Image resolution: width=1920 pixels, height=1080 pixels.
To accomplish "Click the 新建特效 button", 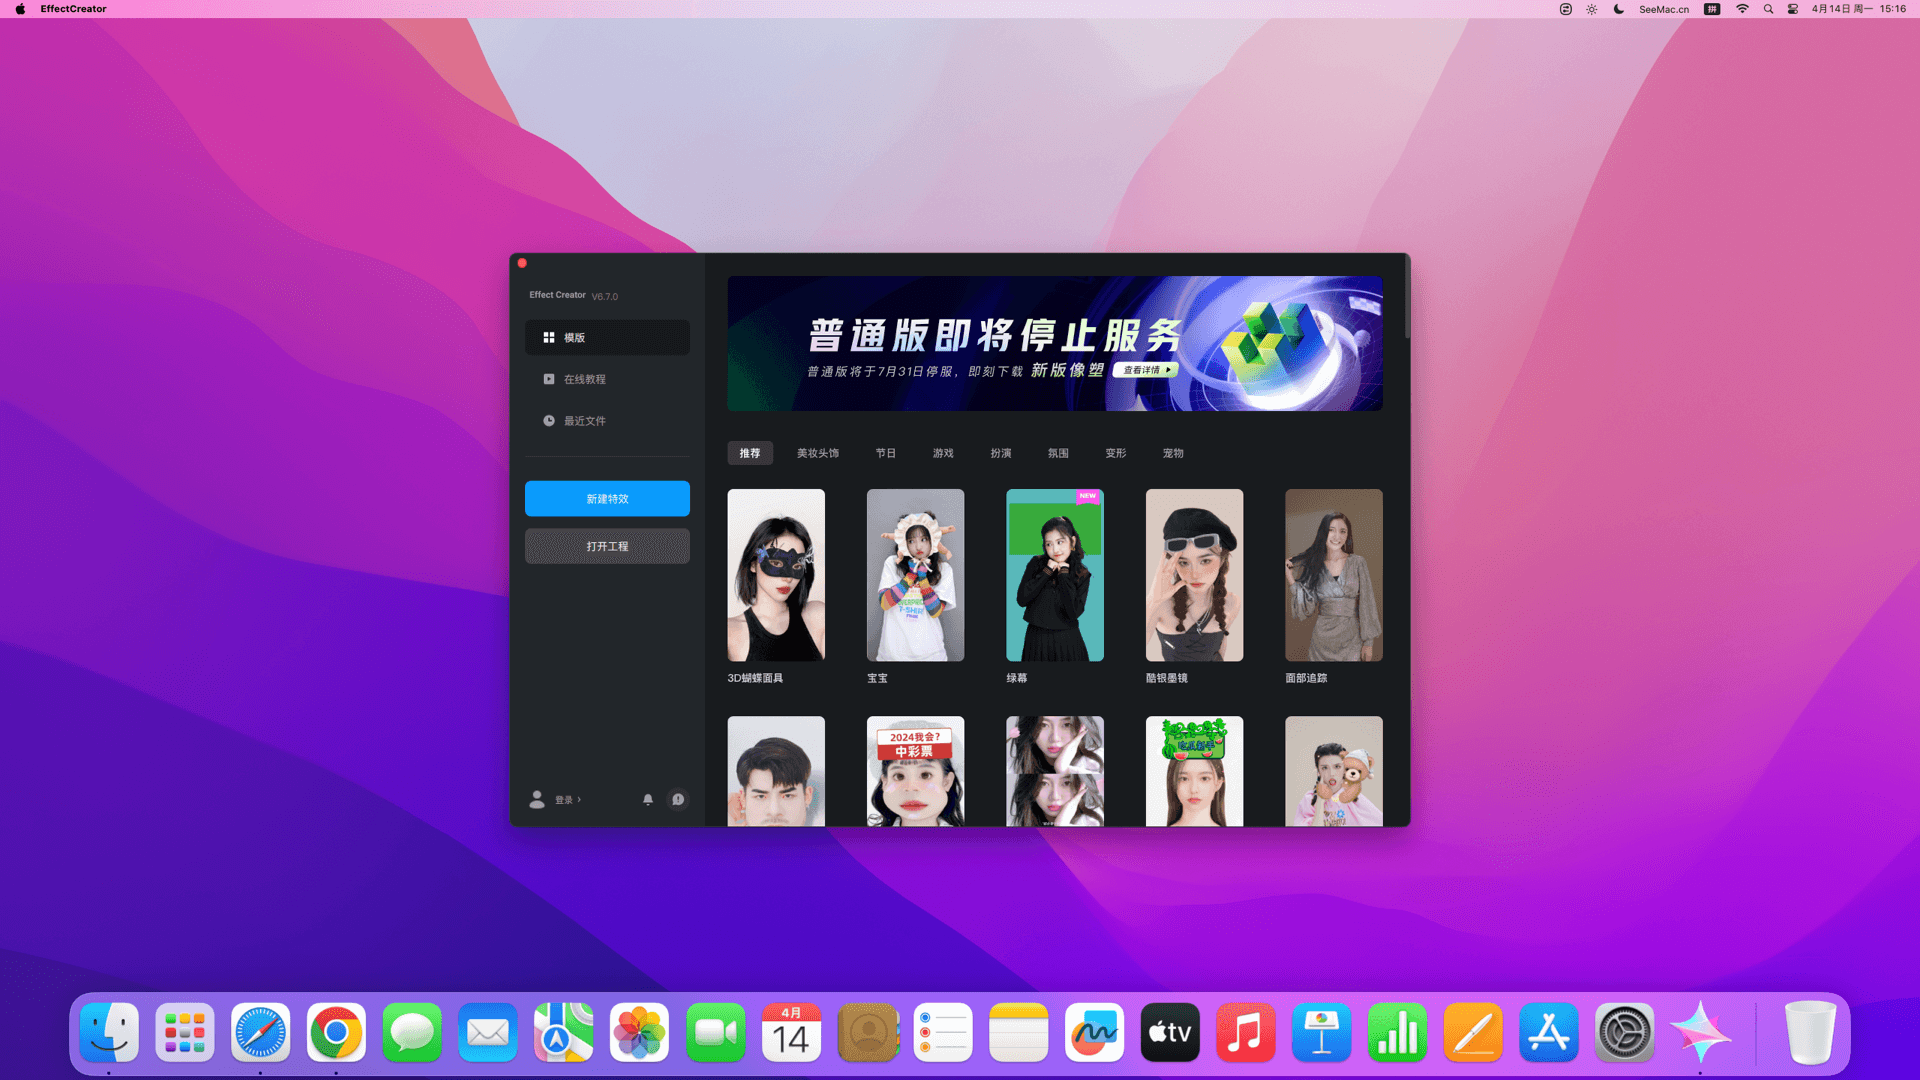I will [607, 499].
